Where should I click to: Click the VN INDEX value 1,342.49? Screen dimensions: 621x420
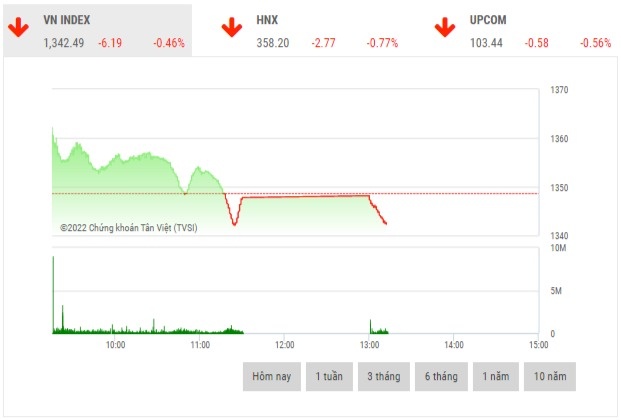click(x=63, y=43)
